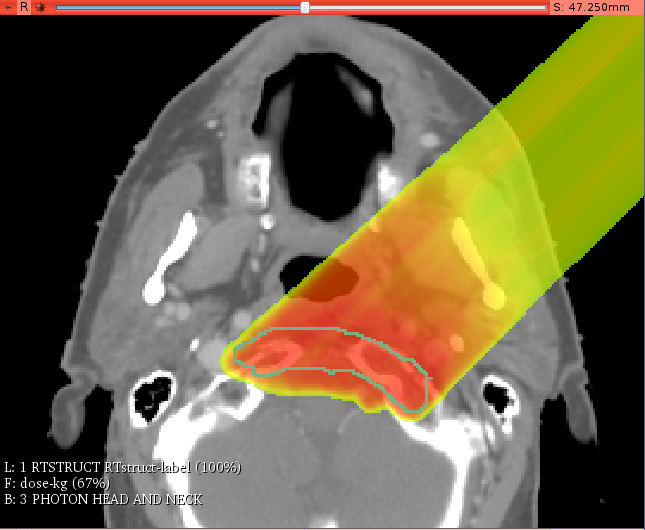
Task: Click inside the green contour's left lobe
Action: pos(280,355)
